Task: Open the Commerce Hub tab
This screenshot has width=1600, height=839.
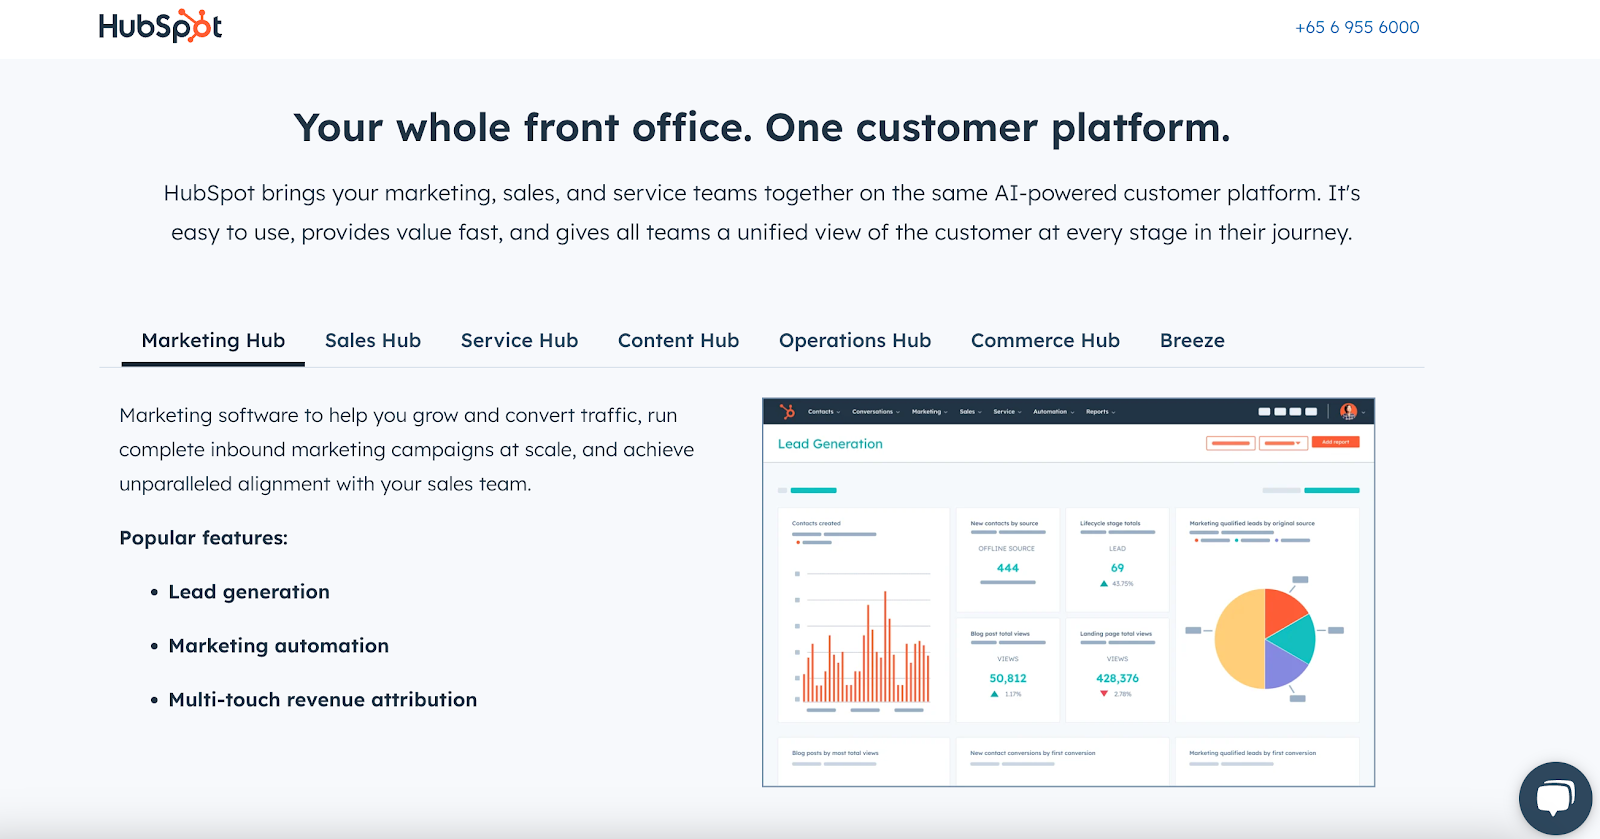Action: coord(1045,341)
